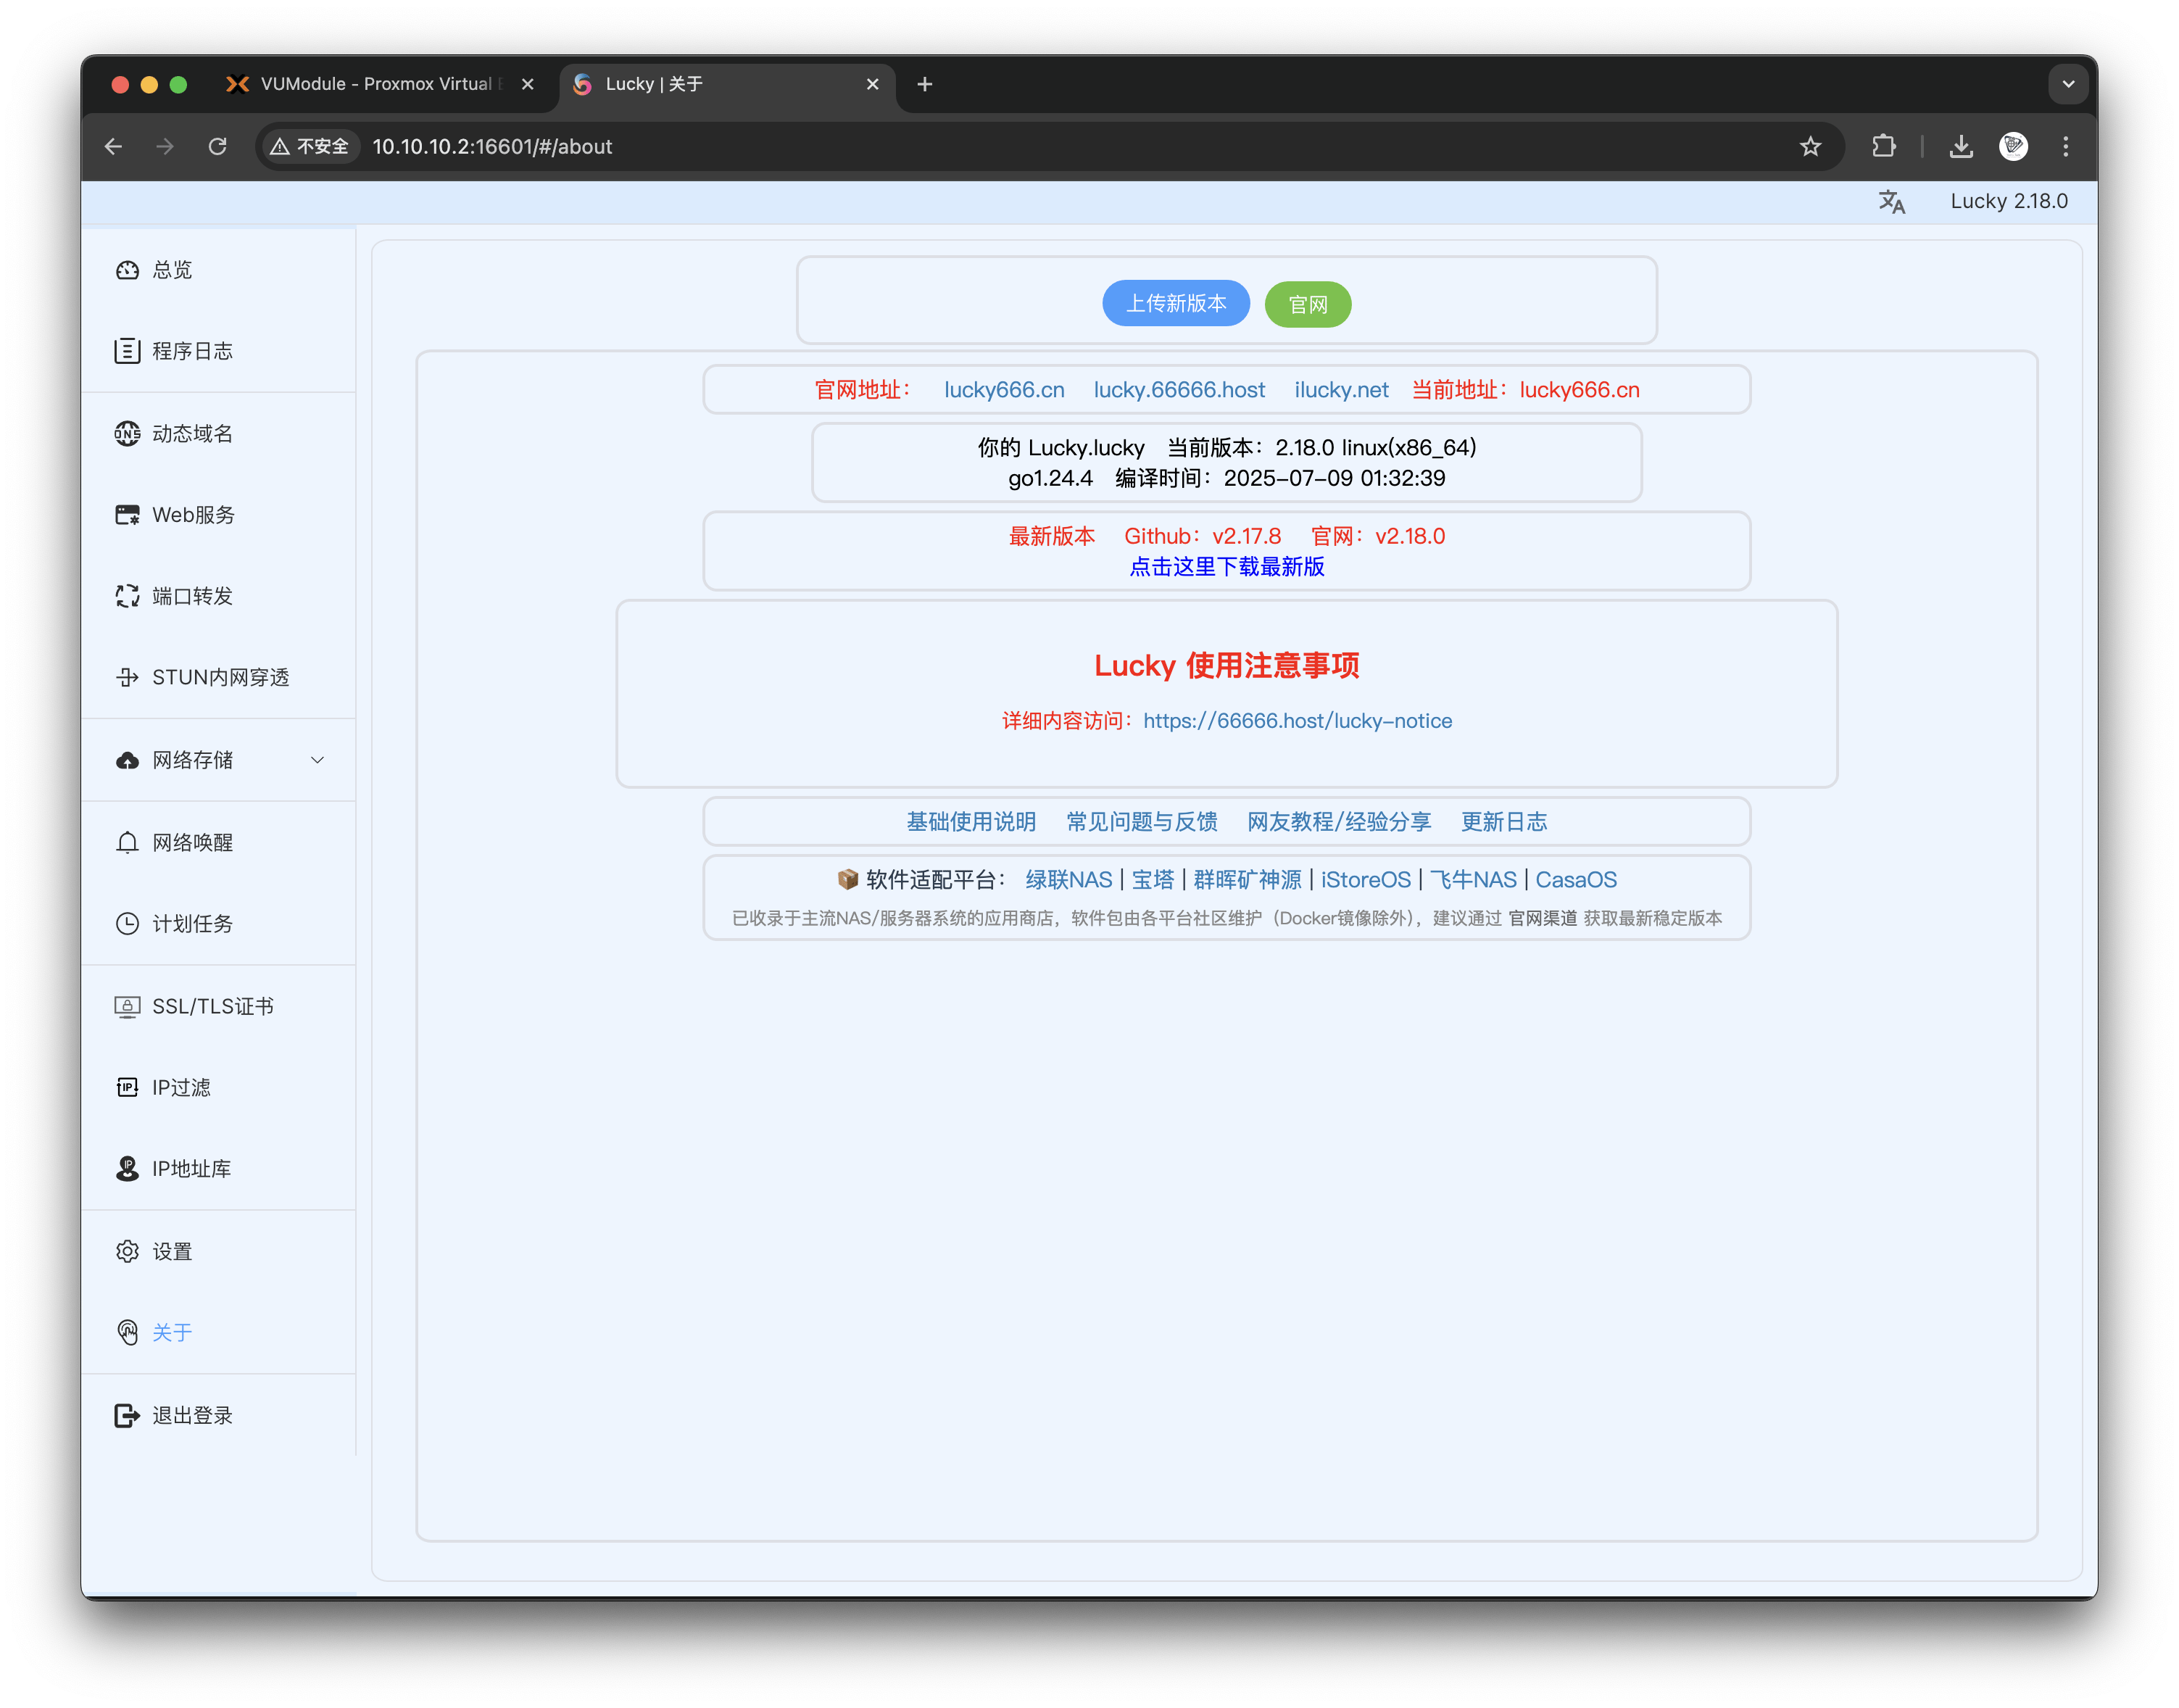Viewport: 2179px width, 1708px height.
Task: Open Chrome's three-dot menu
Action: tap(2065, 147)
